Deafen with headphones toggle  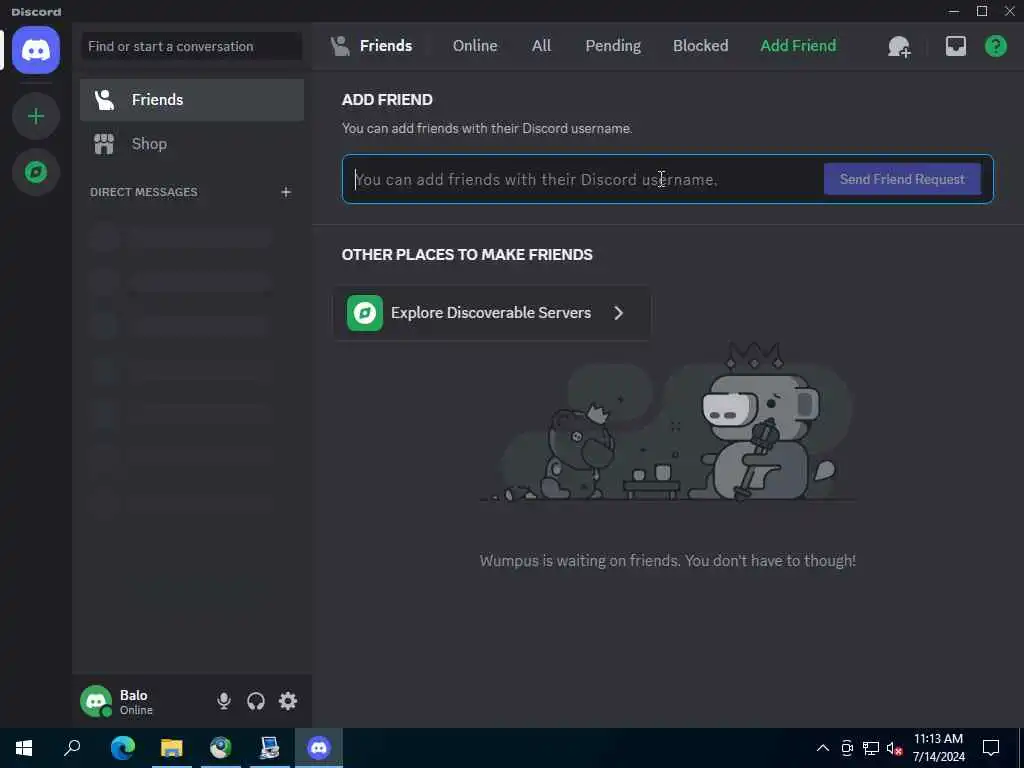[256, 701]
